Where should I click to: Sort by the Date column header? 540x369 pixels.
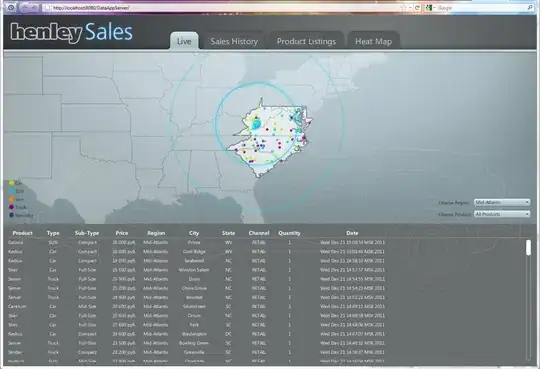pyautogui.click(x=352, y=233)
